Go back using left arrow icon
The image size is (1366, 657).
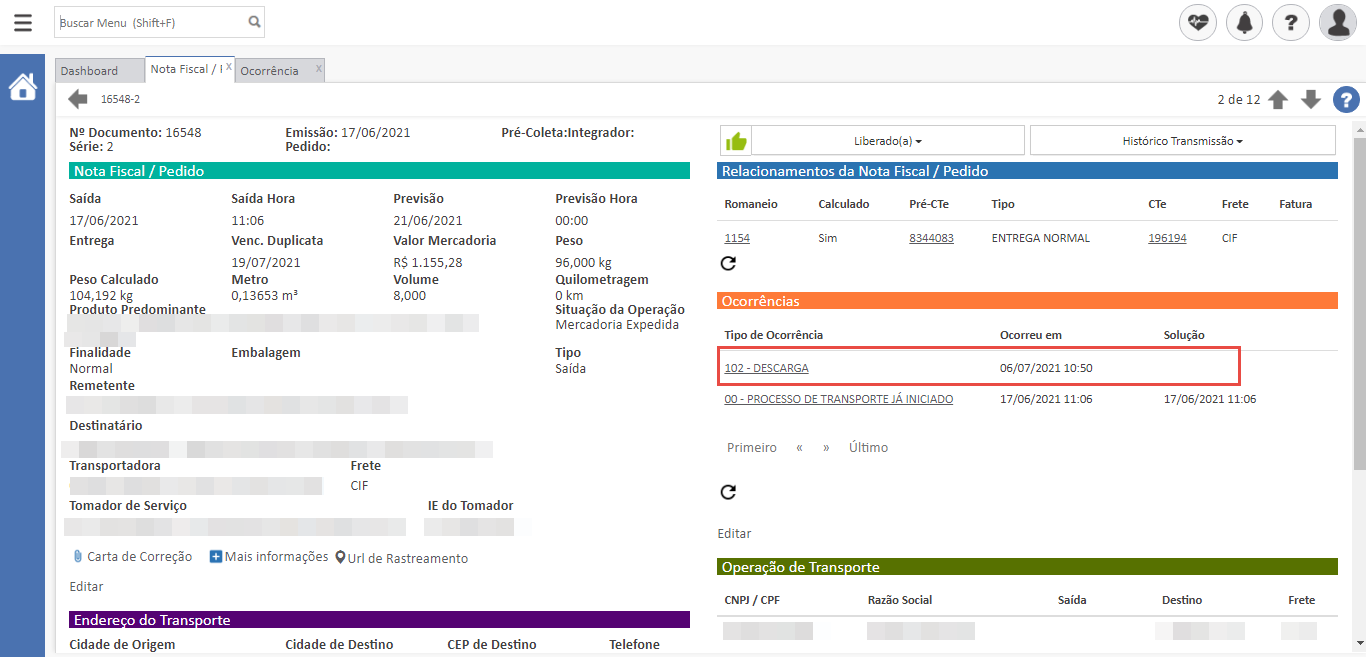(x=78, y=99)
